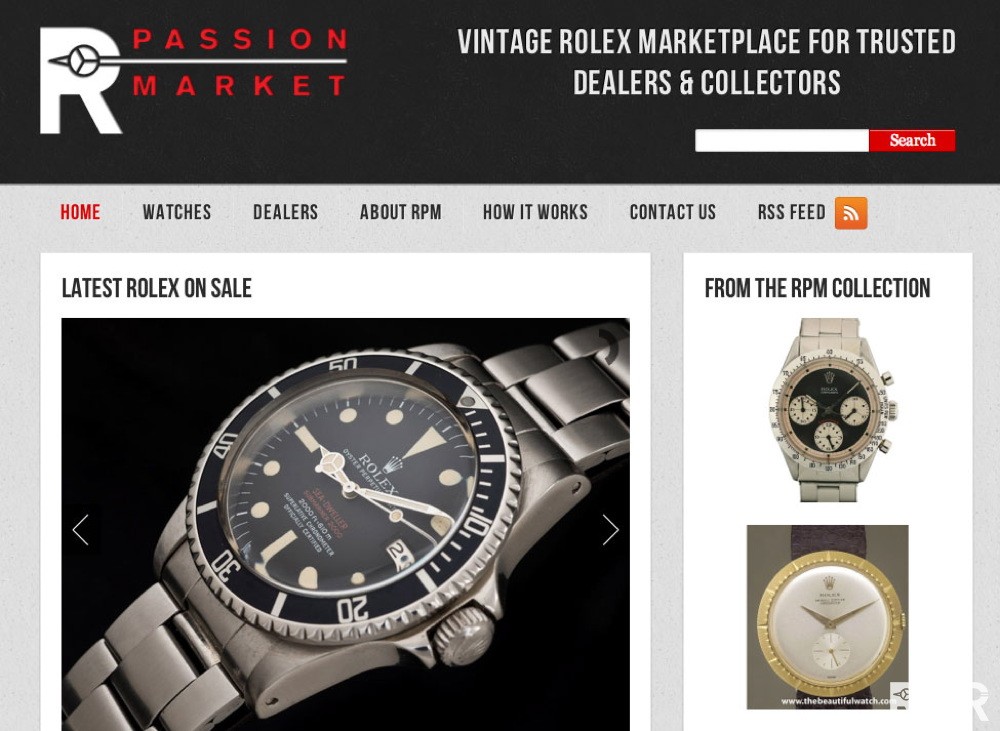Open the Home menu item

tap(80, 212)
